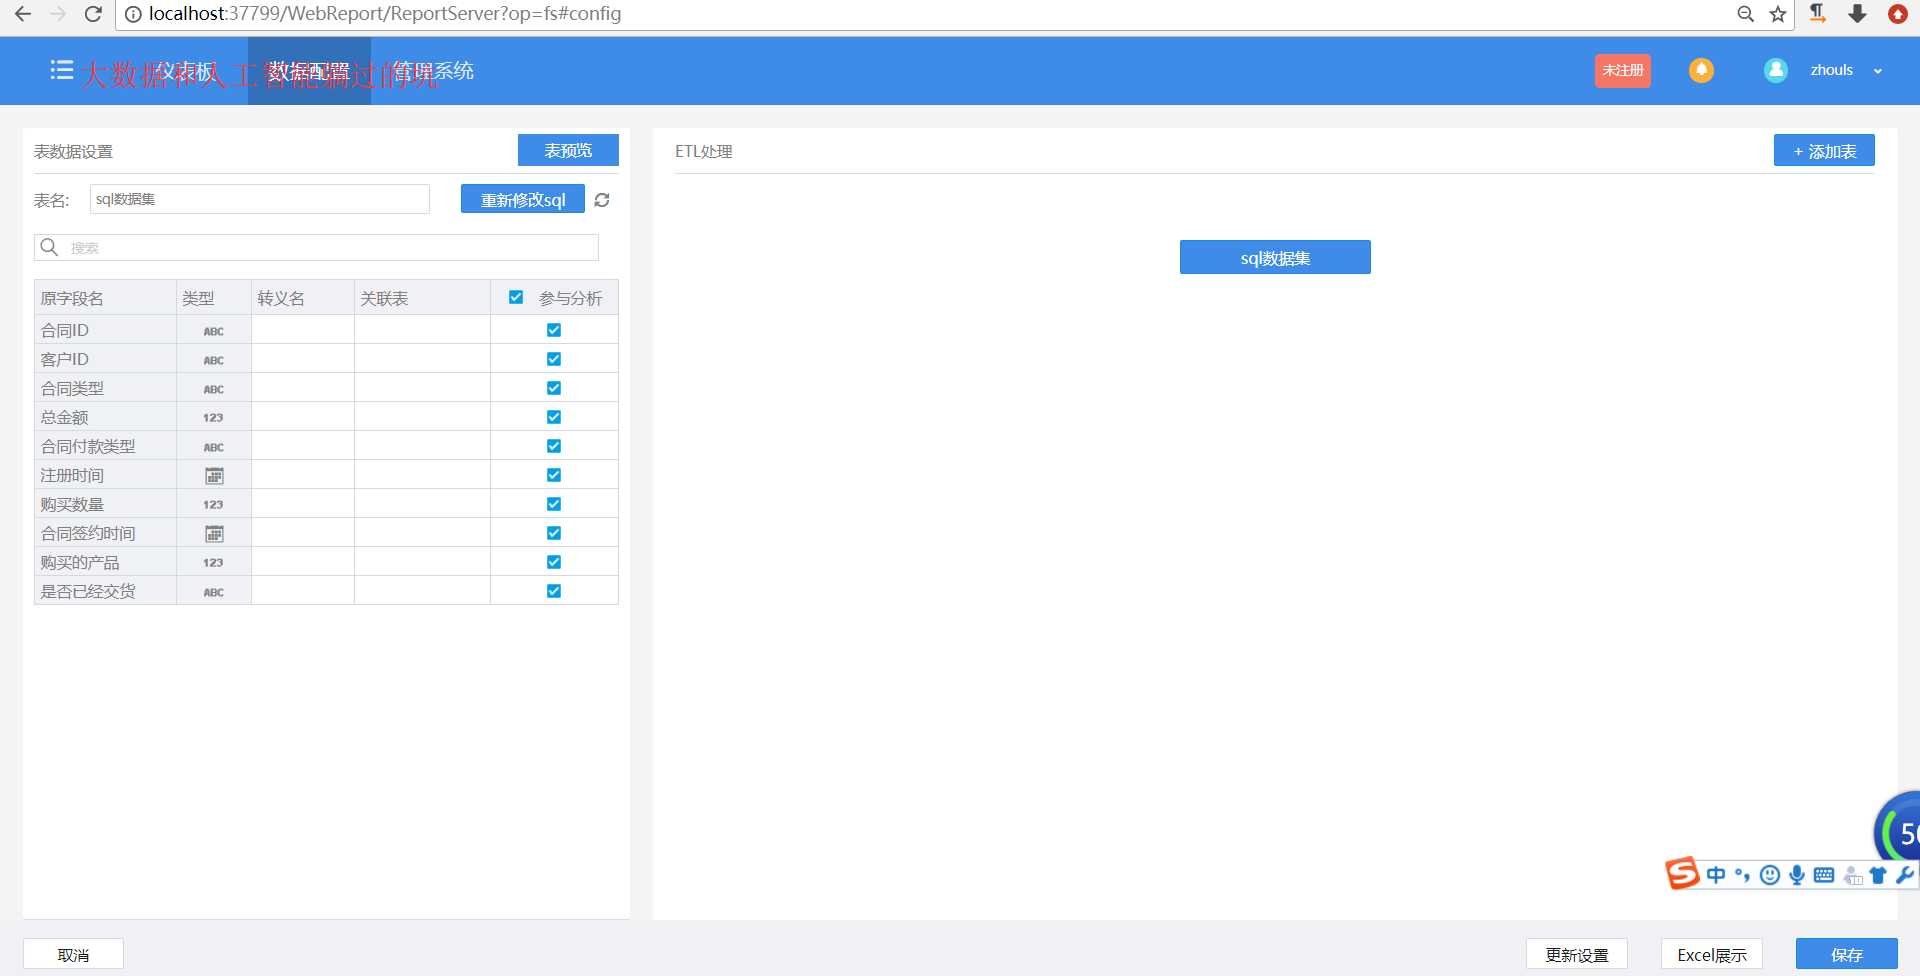Uncheck 参与分析 for 客户ID
The height and width of the screenshot is (976, 1920).
[554, 359]
